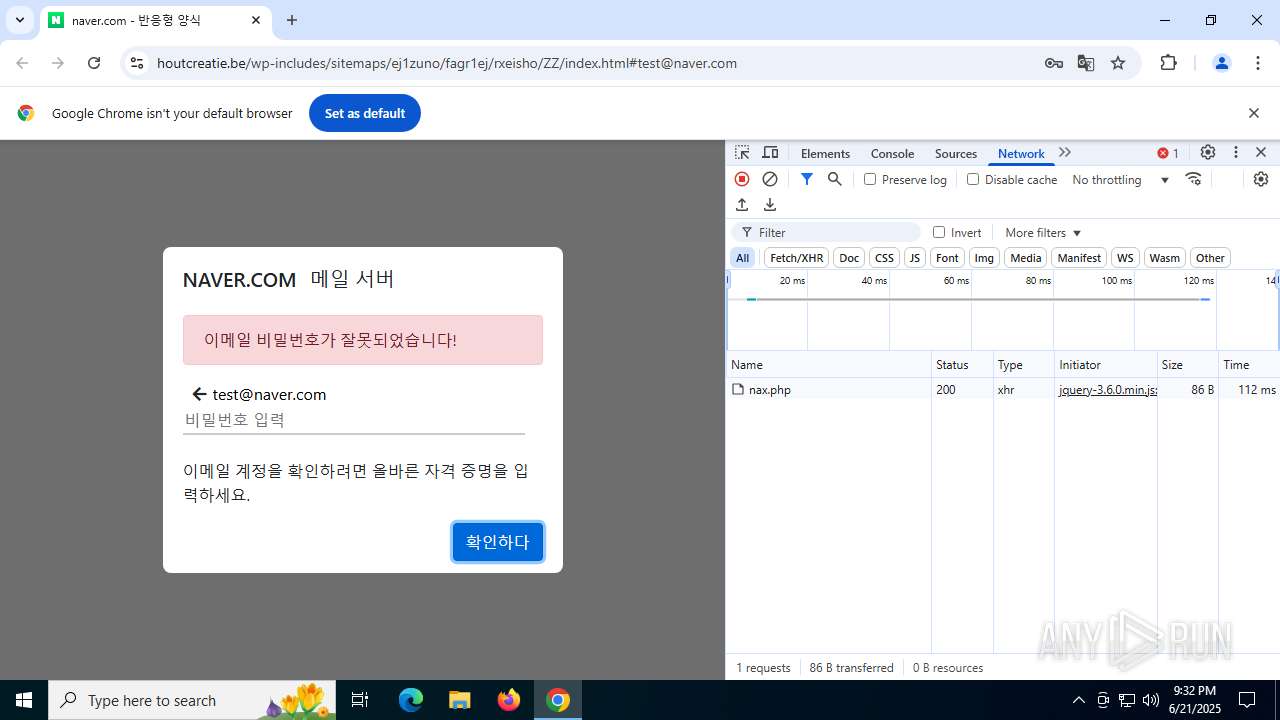Filter requests by Doc type
Viewport: 1280px width, 720px height.
coord(849,258)
